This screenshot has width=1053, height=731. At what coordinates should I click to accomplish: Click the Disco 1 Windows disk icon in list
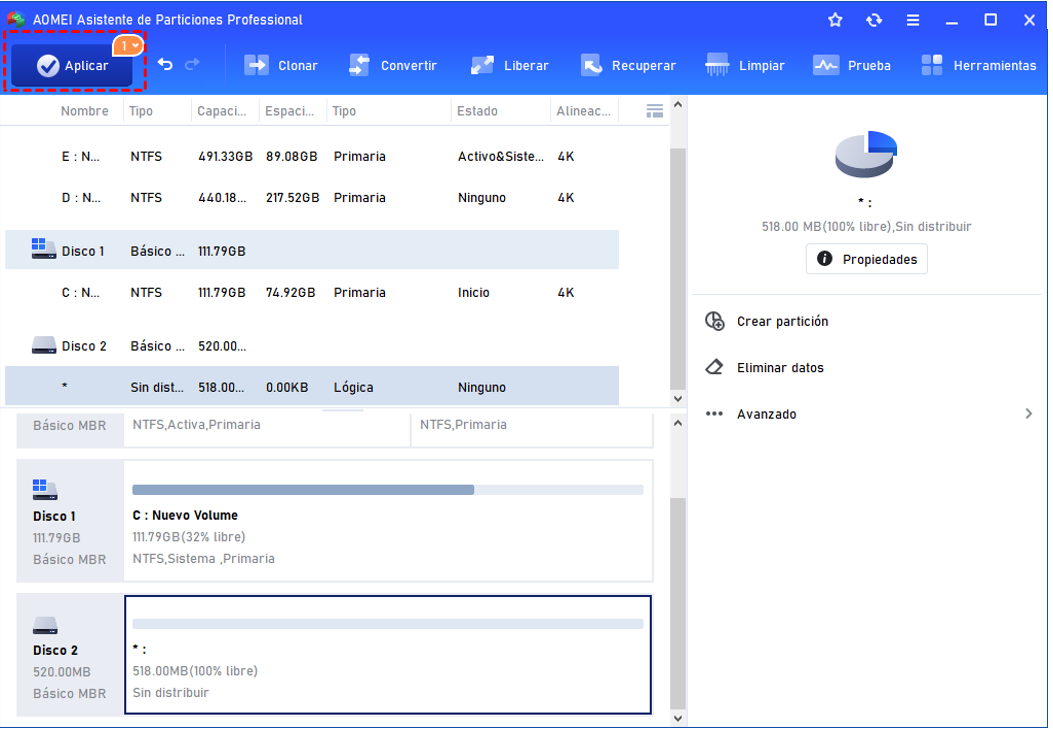pyautogui.click(x=44, y=248)
